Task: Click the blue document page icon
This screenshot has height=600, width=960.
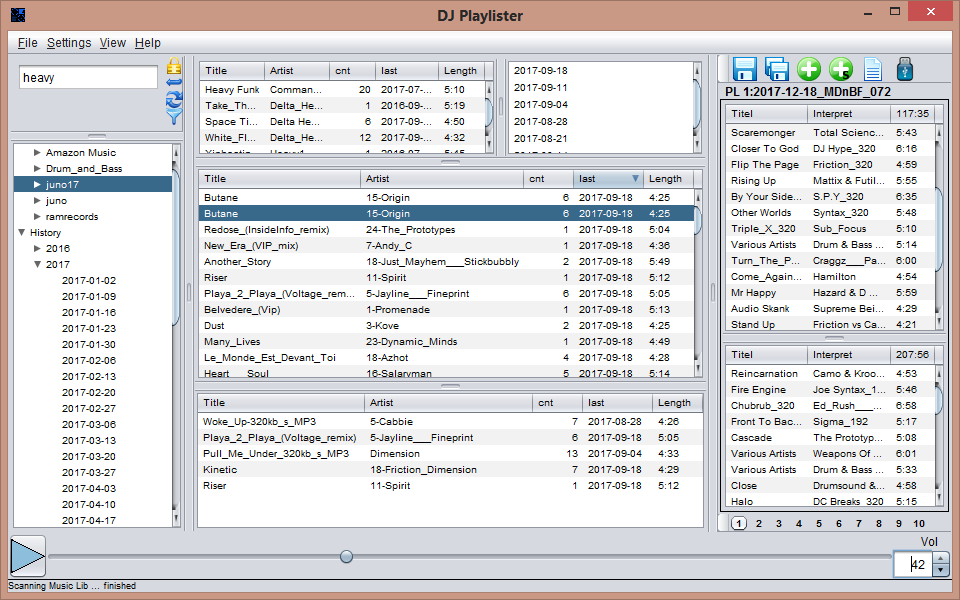Action: click(872, 69)
